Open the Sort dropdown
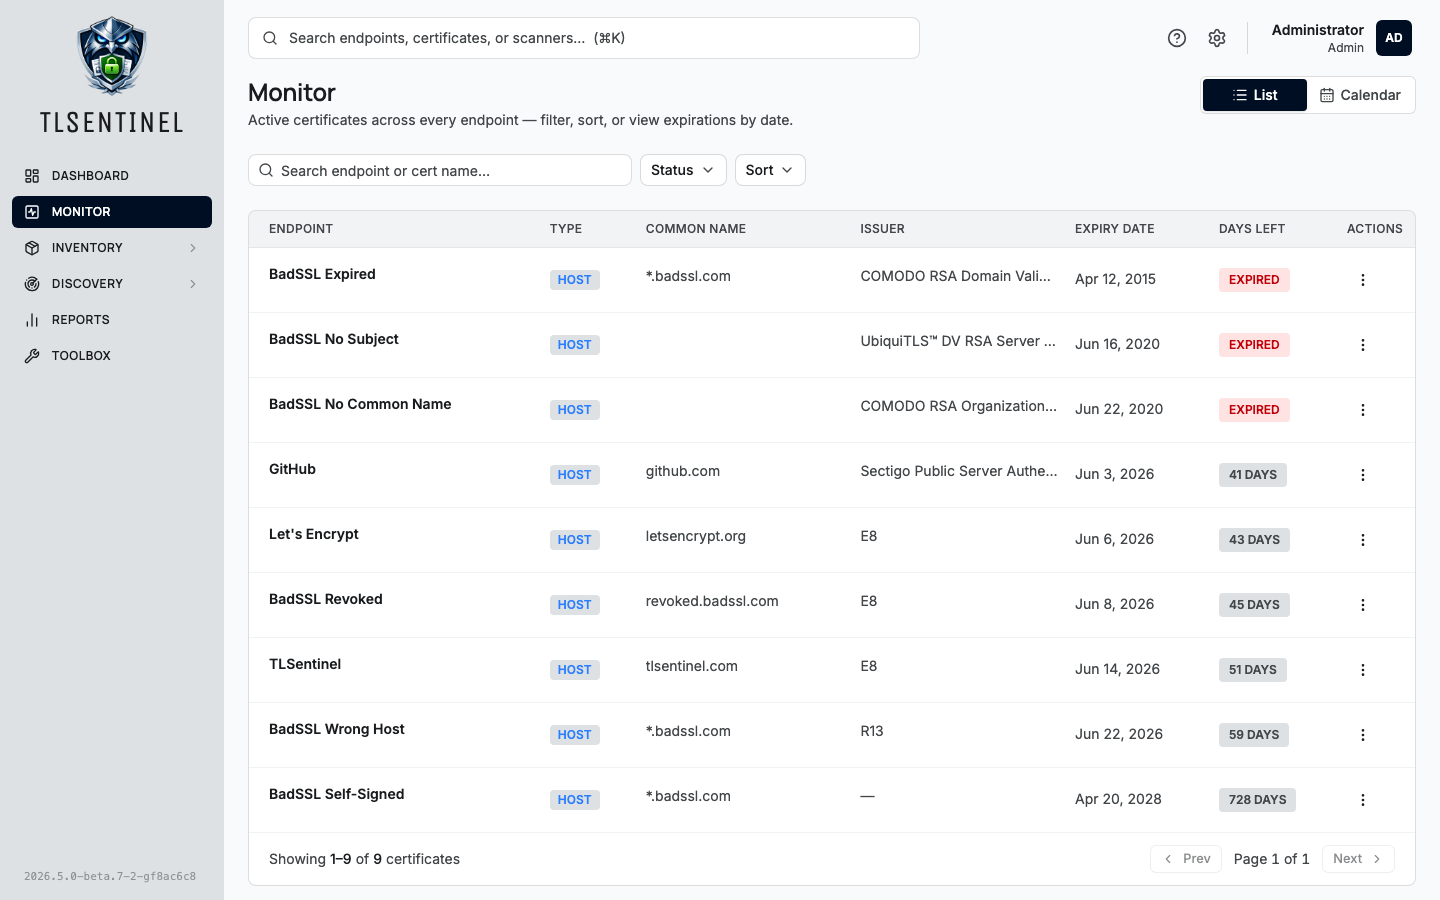Viewport: 1440px width, 900px height. pos(770,170)
